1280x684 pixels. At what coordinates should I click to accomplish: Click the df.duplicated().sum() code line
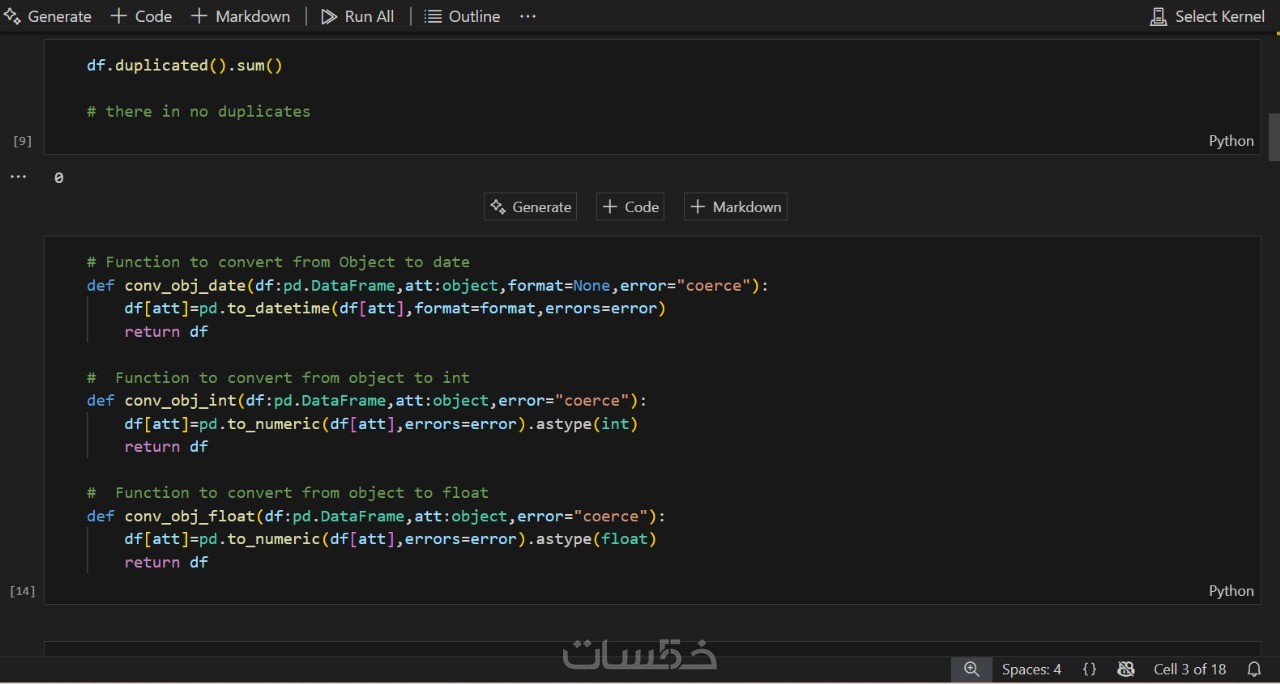[x=185, y=65]
